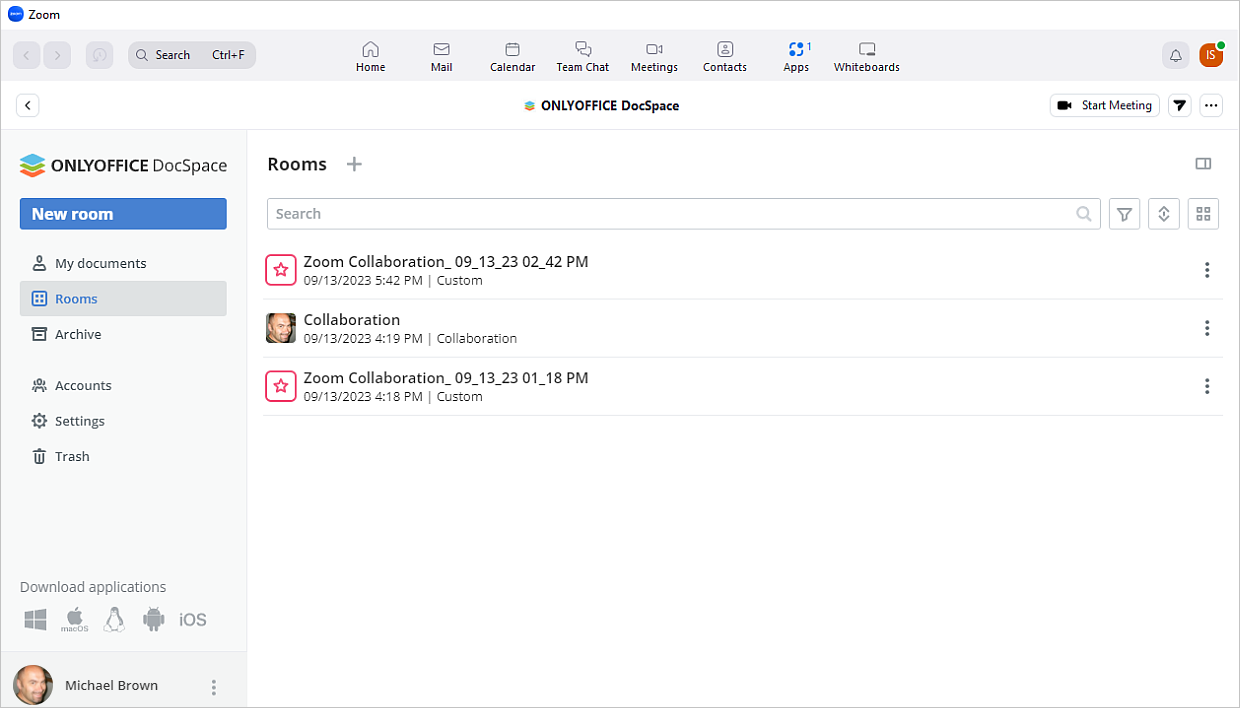Open the Apps icon showing a notification badge

point(796,55)
